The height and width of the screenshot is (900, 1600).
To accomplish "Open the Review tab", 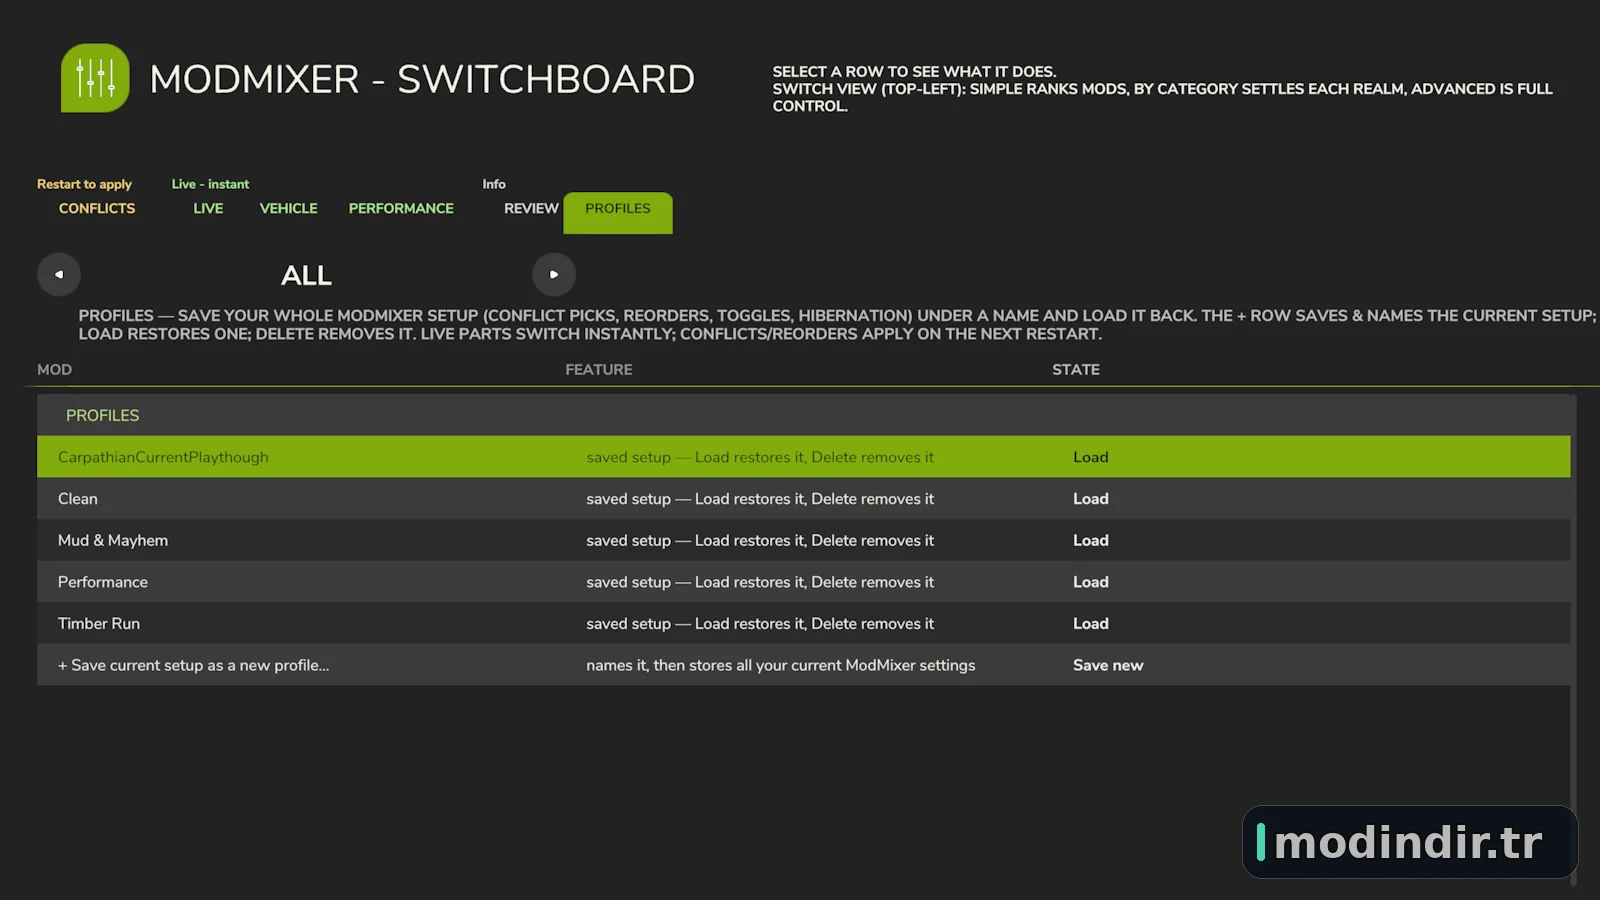I will pos(531,208).
